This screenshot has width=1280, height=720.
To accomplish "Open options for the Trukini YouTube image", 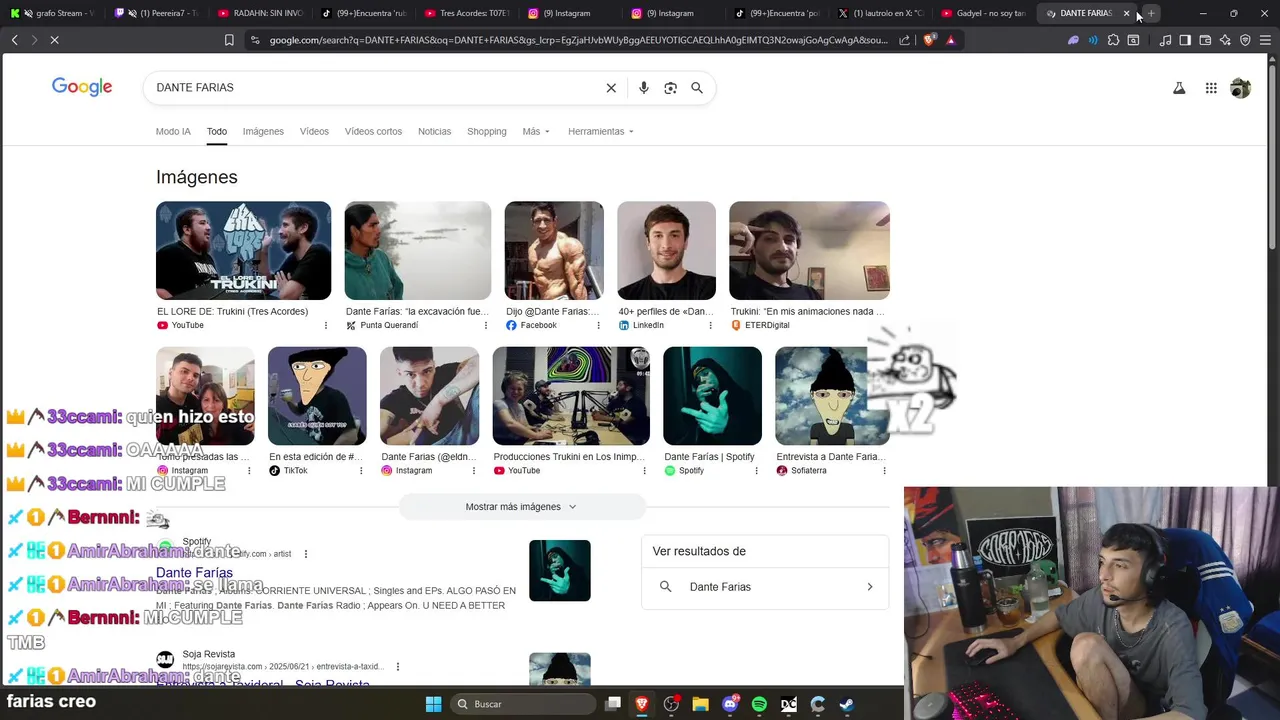I will 325,325.
